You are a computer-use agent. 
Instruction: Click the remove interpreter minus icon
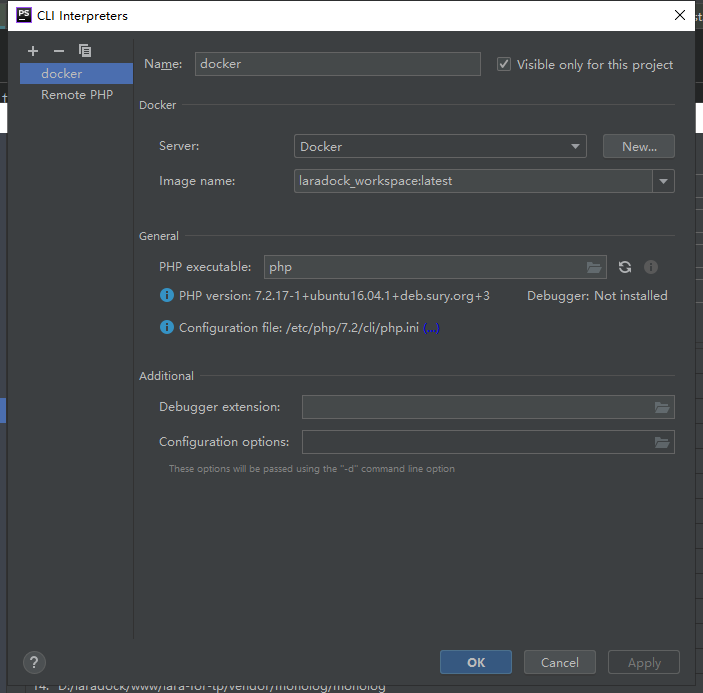(x=59, y=50)
